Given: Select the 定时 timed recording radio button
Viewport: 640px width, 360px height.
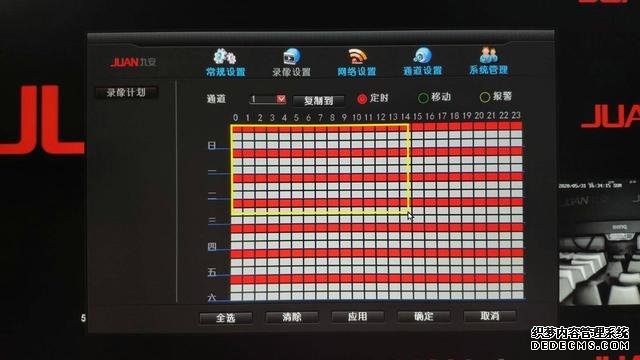Looking at the screenshot, I should click(x=362, y=98).
